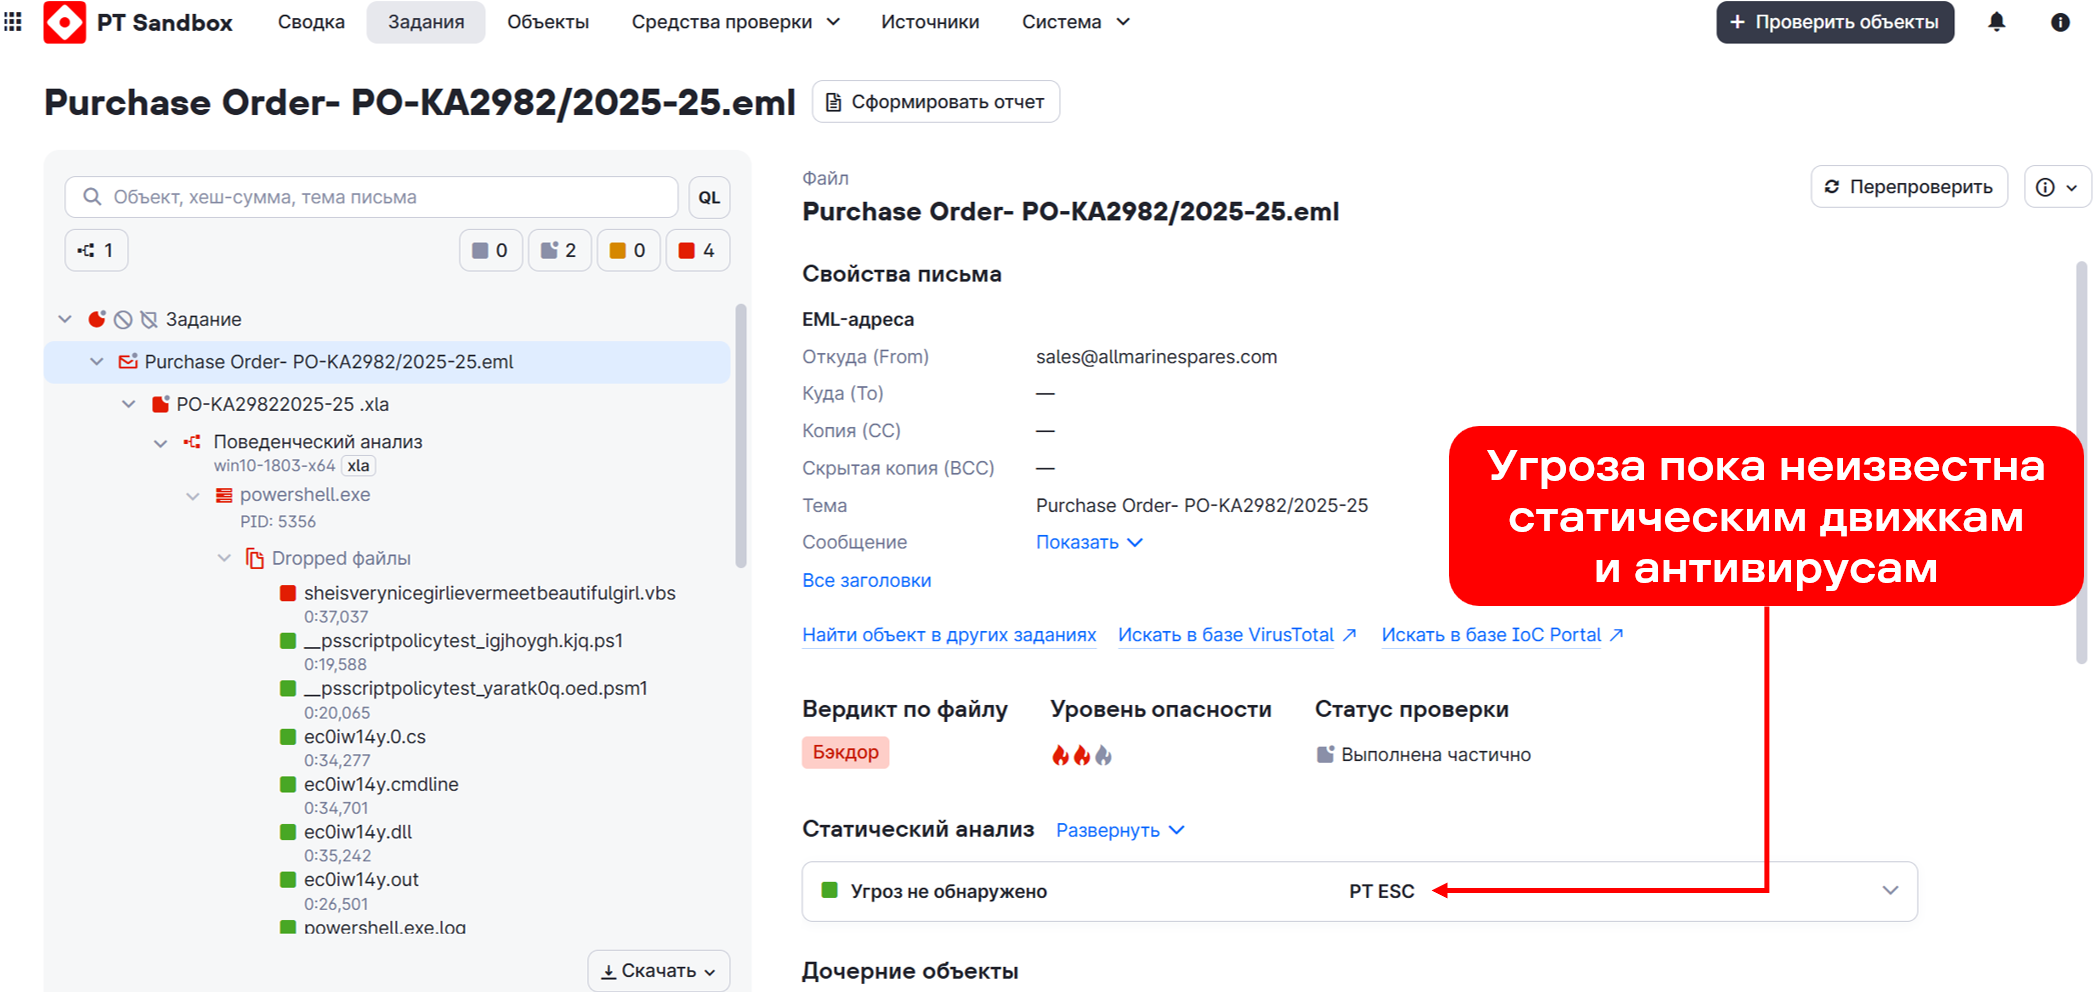Click the magnifier icon in search field

pyautogui.click(x=92, y=197)
